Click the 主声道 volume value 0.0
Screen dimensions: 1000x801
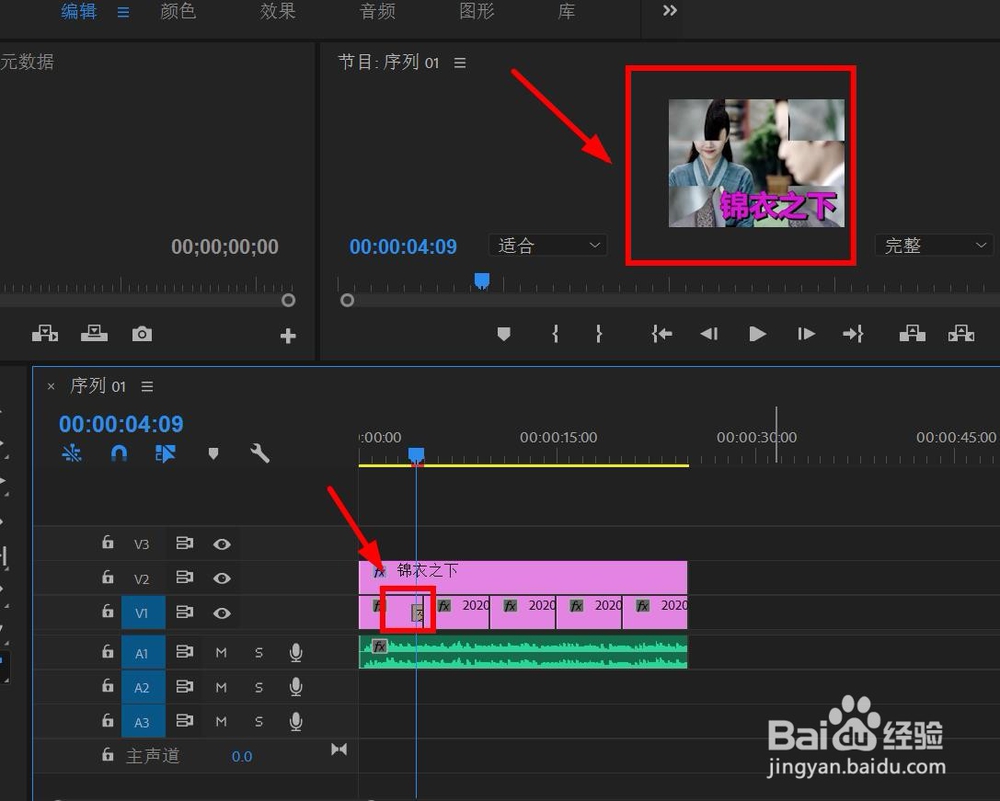pos(242,756)
